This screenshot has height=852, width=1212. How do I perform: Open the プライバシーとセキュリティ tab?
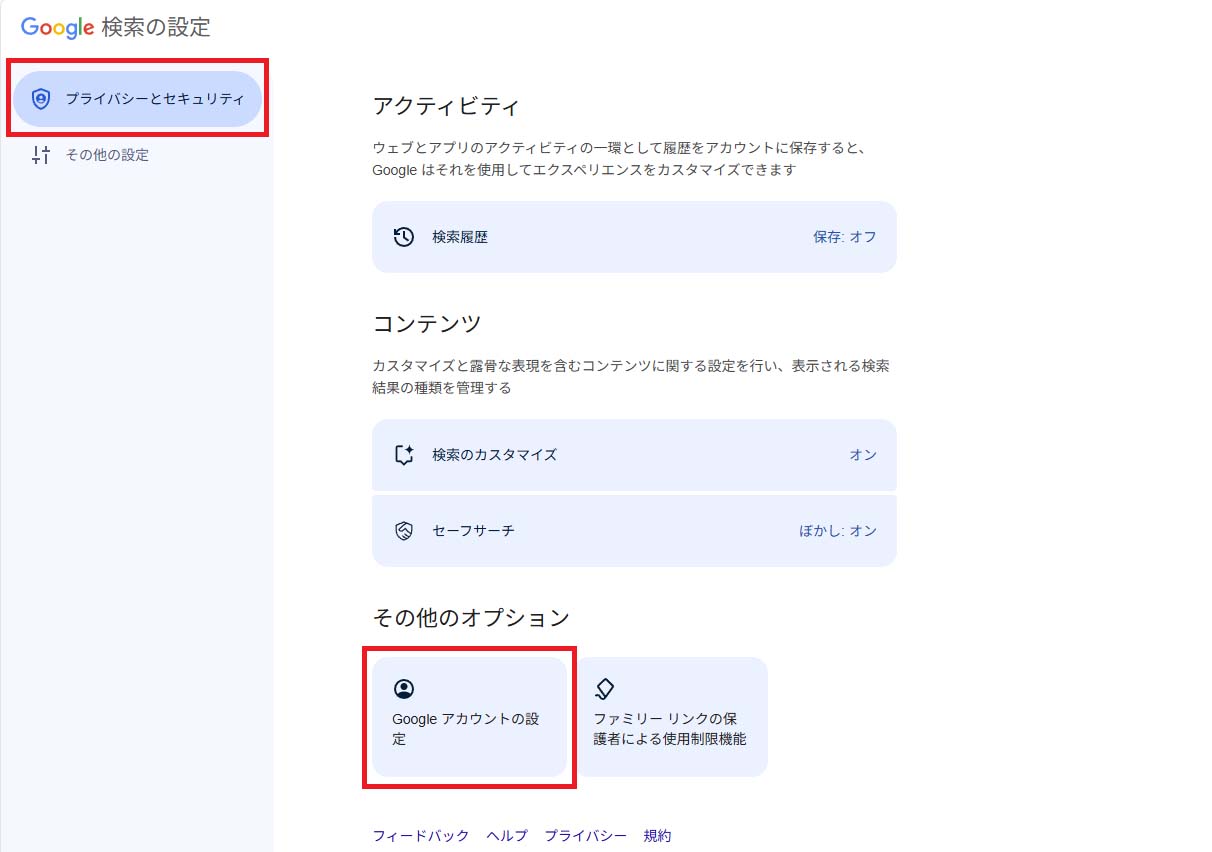pos(138,99)
